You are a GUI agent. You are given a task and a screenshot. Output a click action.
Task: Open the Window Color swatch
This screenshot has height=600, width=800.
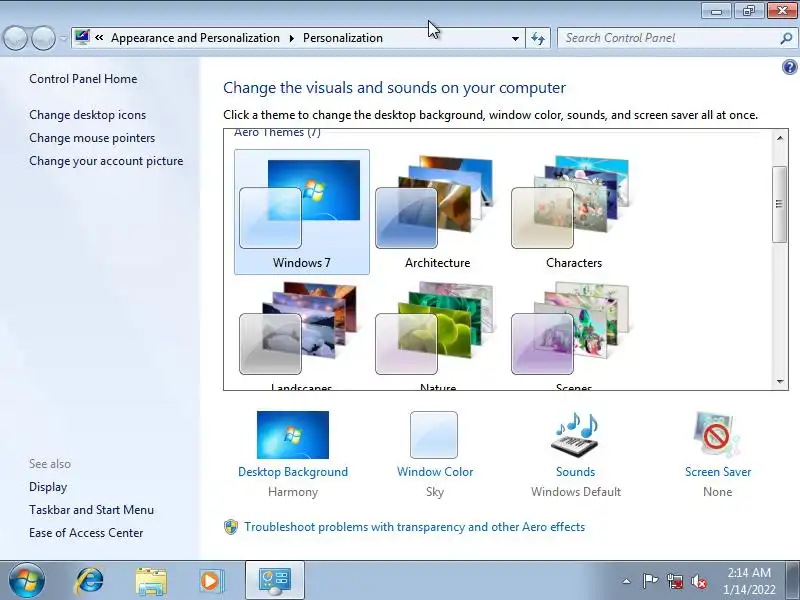434,435
